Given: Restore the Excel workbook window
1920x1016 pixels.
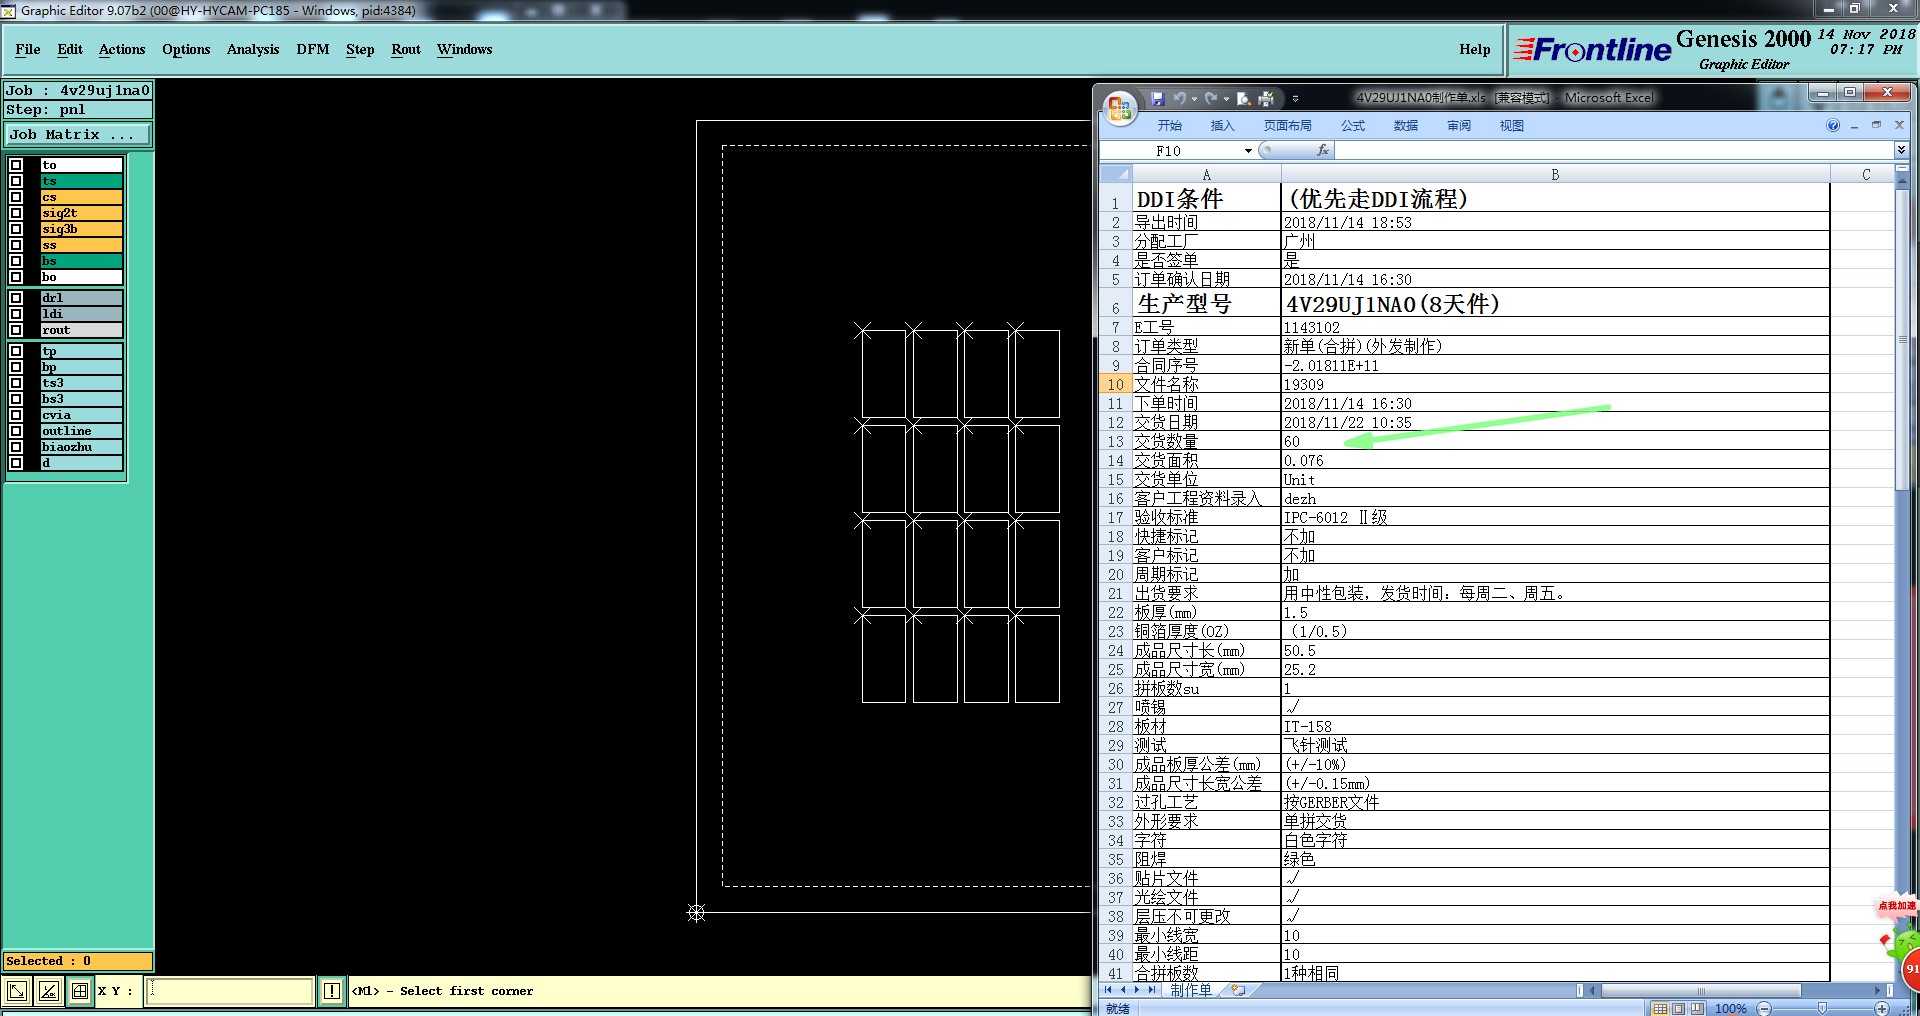Looking at the screenshot, I should [x=1876, y=125].
